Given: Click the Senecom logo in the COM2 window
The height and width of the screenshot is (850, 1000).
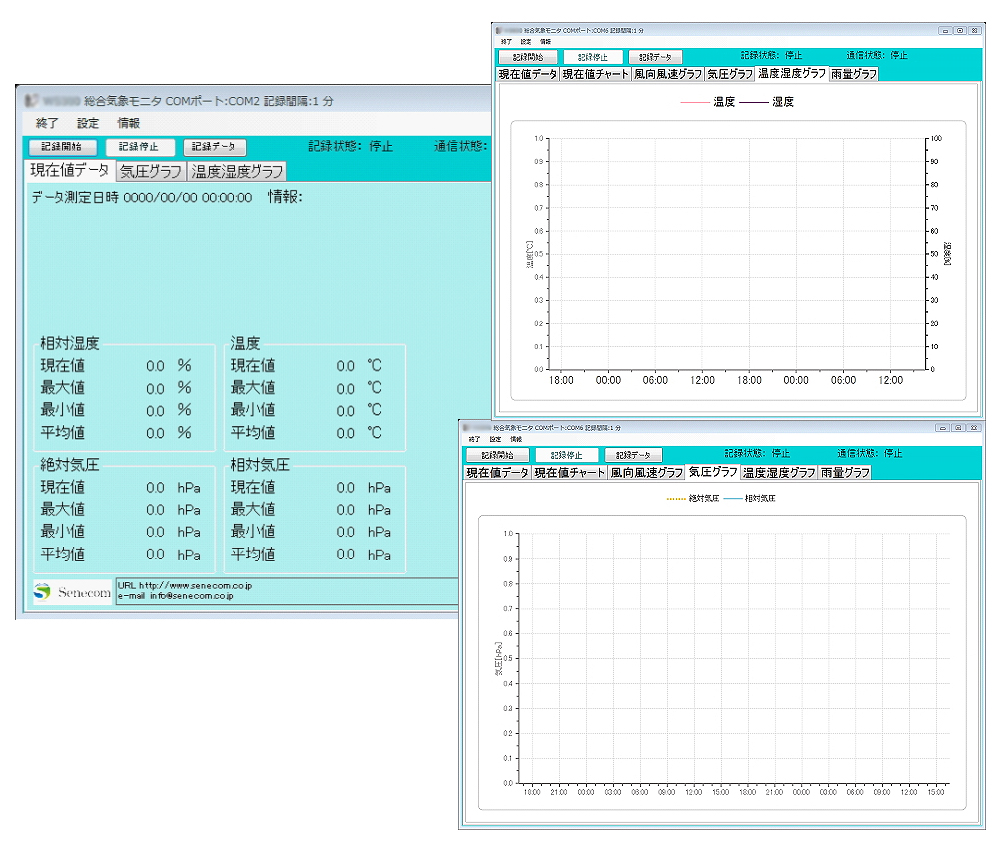Looking at the screenshot, I should (x=72, y=591).
